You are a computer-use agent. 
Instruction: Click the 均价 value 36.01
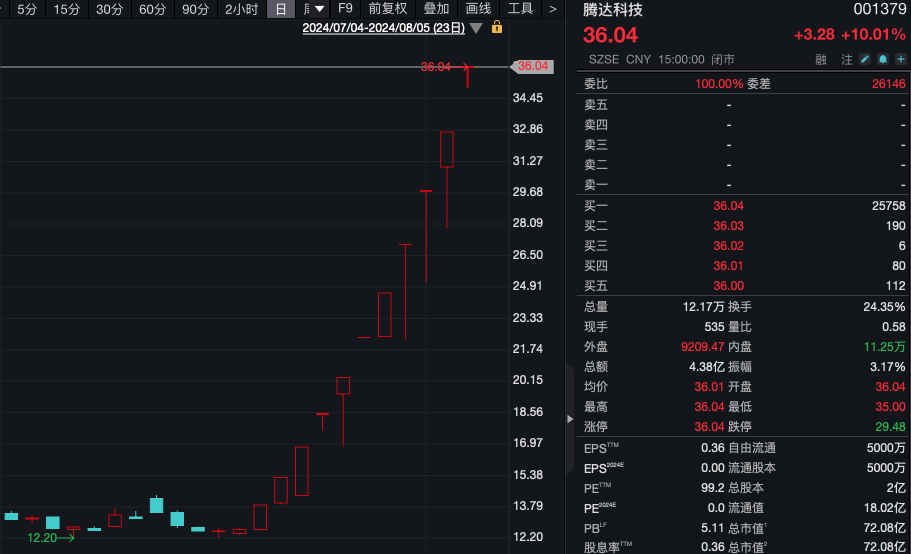tap(709, 387)
